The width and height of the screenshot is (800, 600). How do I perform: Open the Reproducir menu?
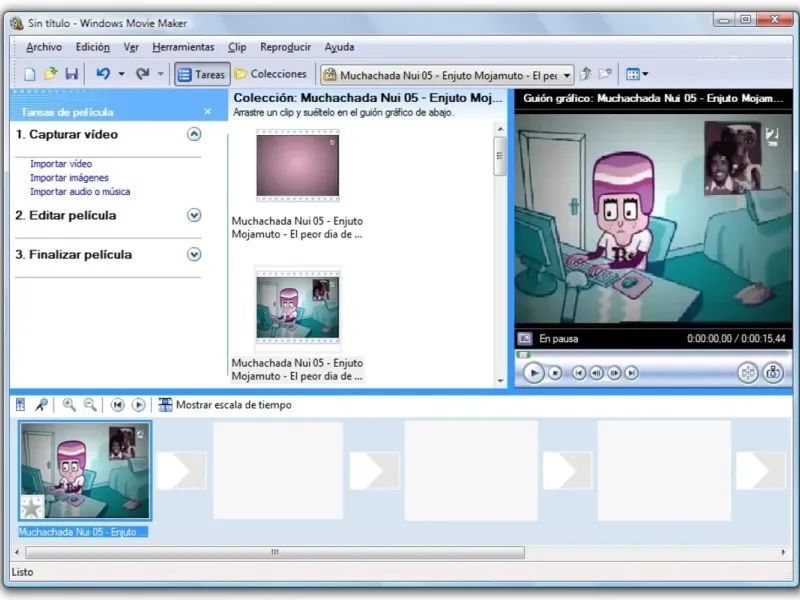[x=285, y=47]
